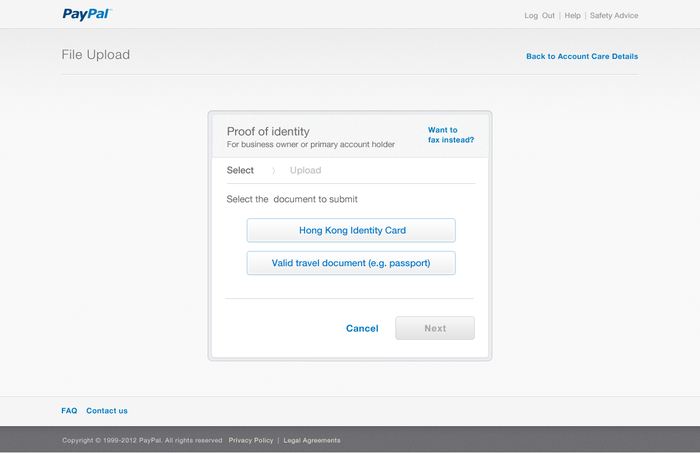Click the File Upload heading
The image size is (700, 453).
click(96, 54)
